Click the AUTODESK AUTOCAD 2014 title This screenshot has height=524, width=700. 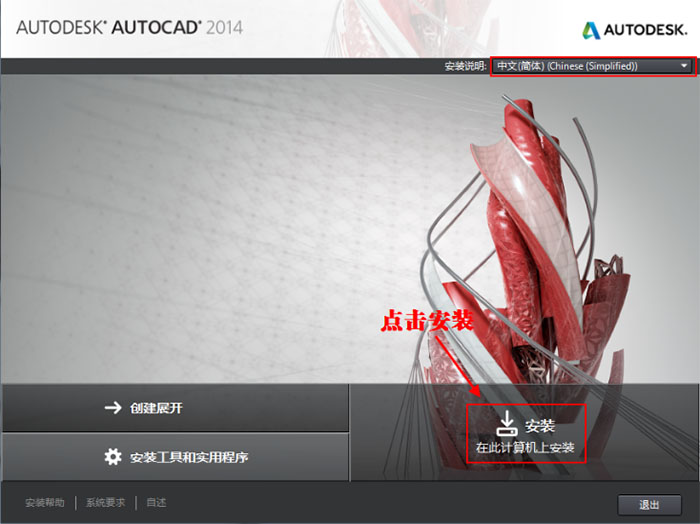pos(129,28)
